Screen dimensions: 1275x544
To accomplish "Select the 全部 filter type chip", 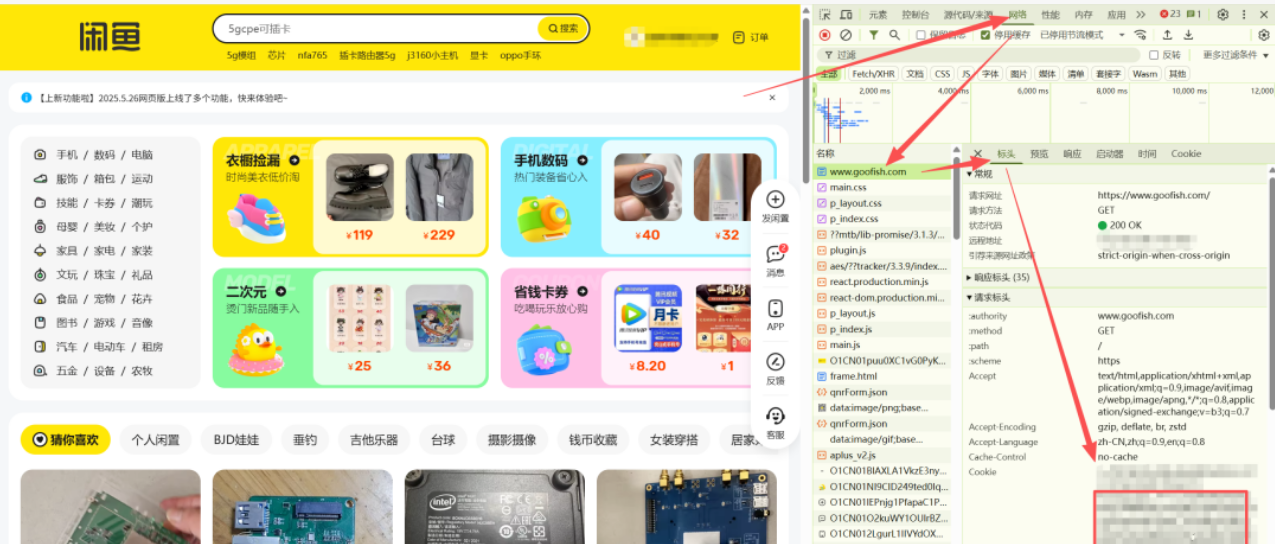I will point(829,74).
